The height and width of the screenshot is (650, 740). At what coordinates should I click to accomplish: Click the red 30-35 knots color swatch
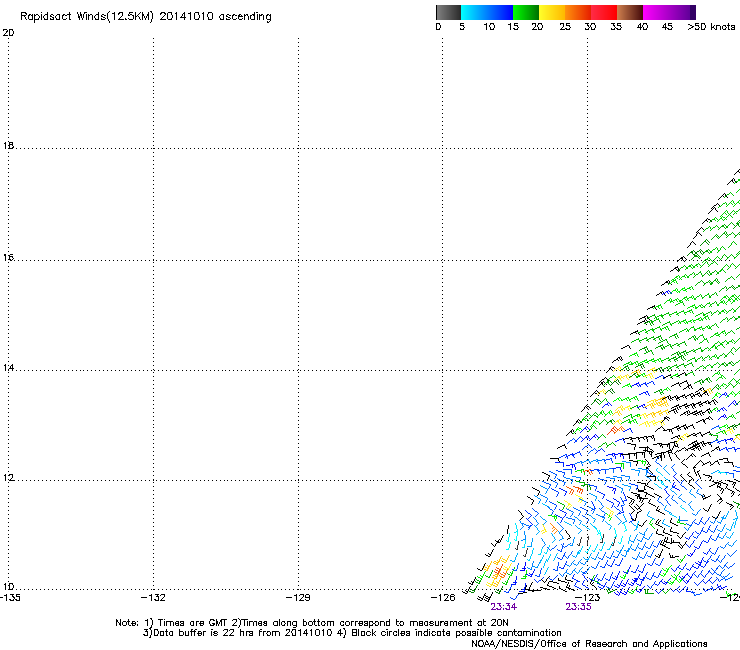point(604,12)
